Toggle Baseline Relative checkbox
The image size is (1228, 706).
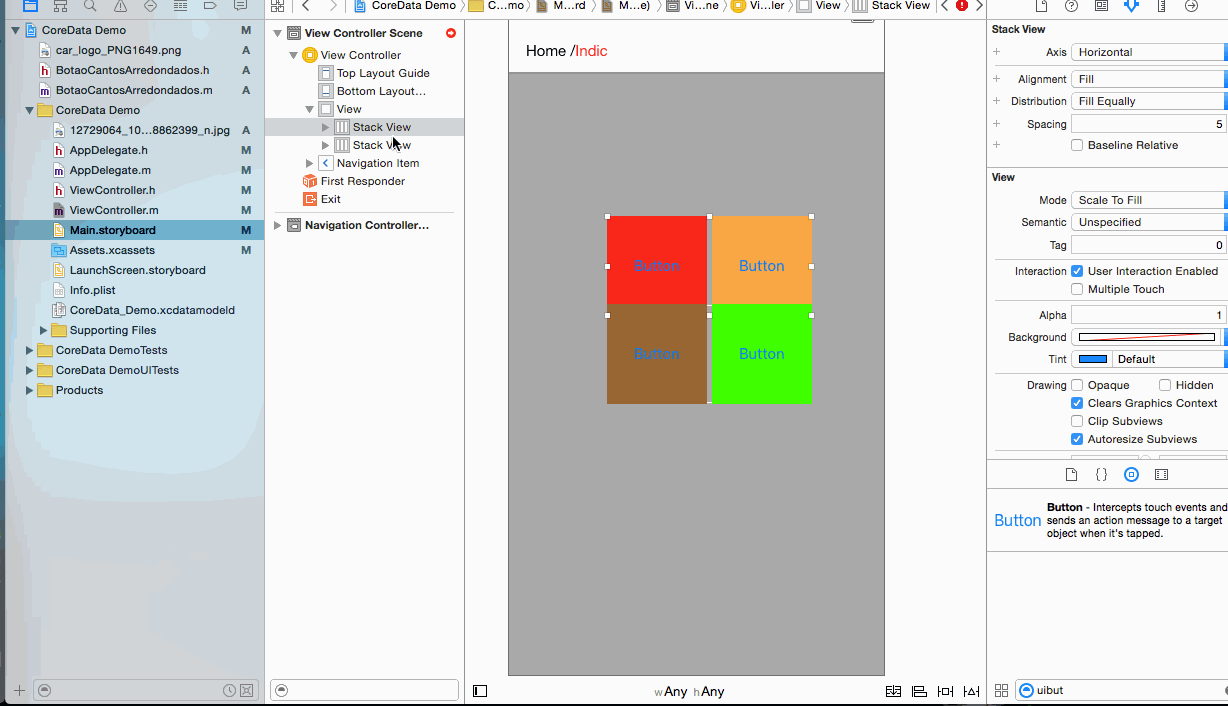coord(1077,145)
